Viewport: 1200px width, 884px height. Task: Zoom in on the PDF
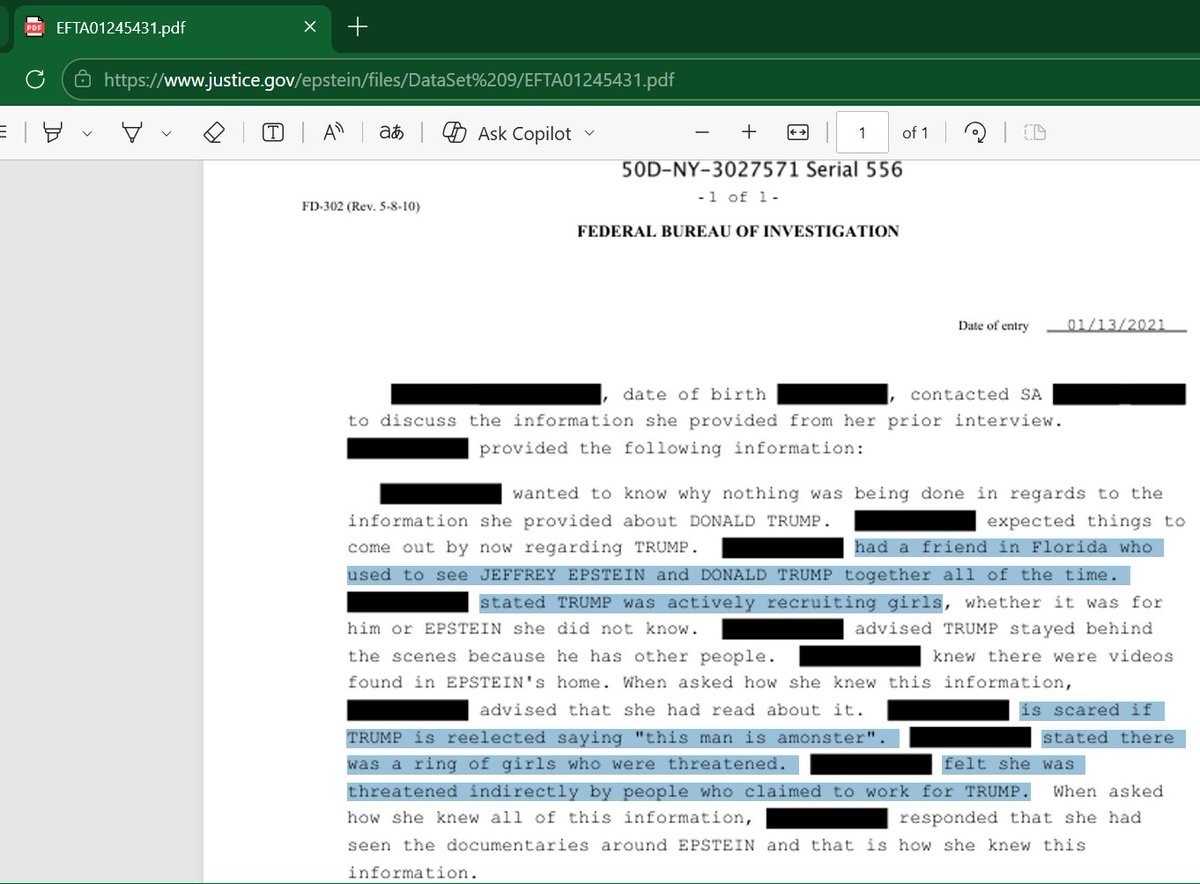pyautogui.click(x=749, y=133)
